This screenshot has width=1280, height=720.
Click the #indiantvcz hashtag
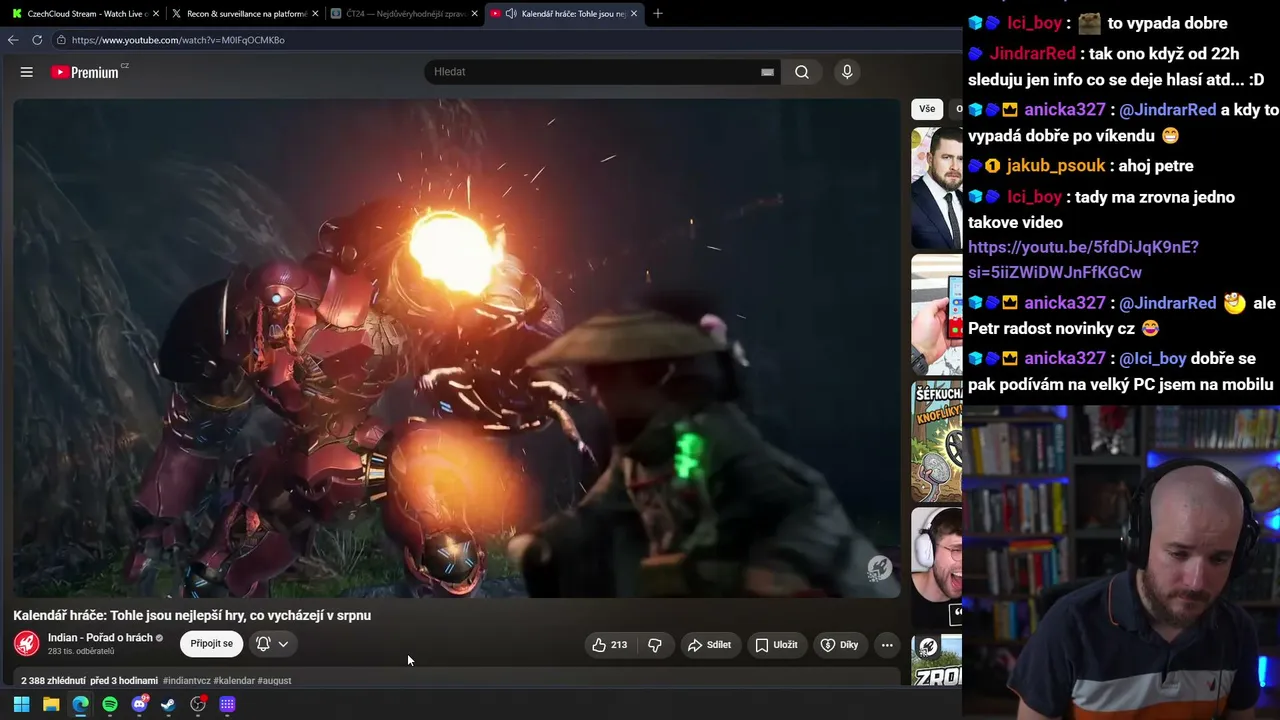[186, 681]
